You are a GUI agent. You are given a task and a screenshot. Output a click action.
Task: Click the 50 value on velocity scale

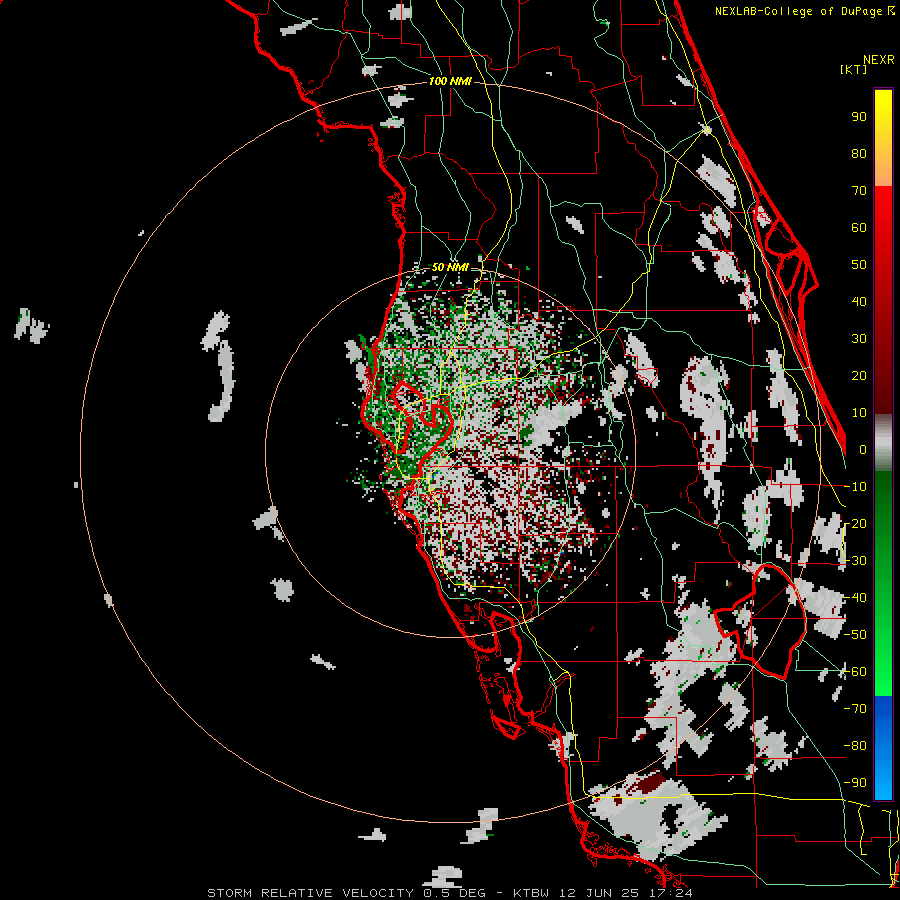tap(859, 265)
